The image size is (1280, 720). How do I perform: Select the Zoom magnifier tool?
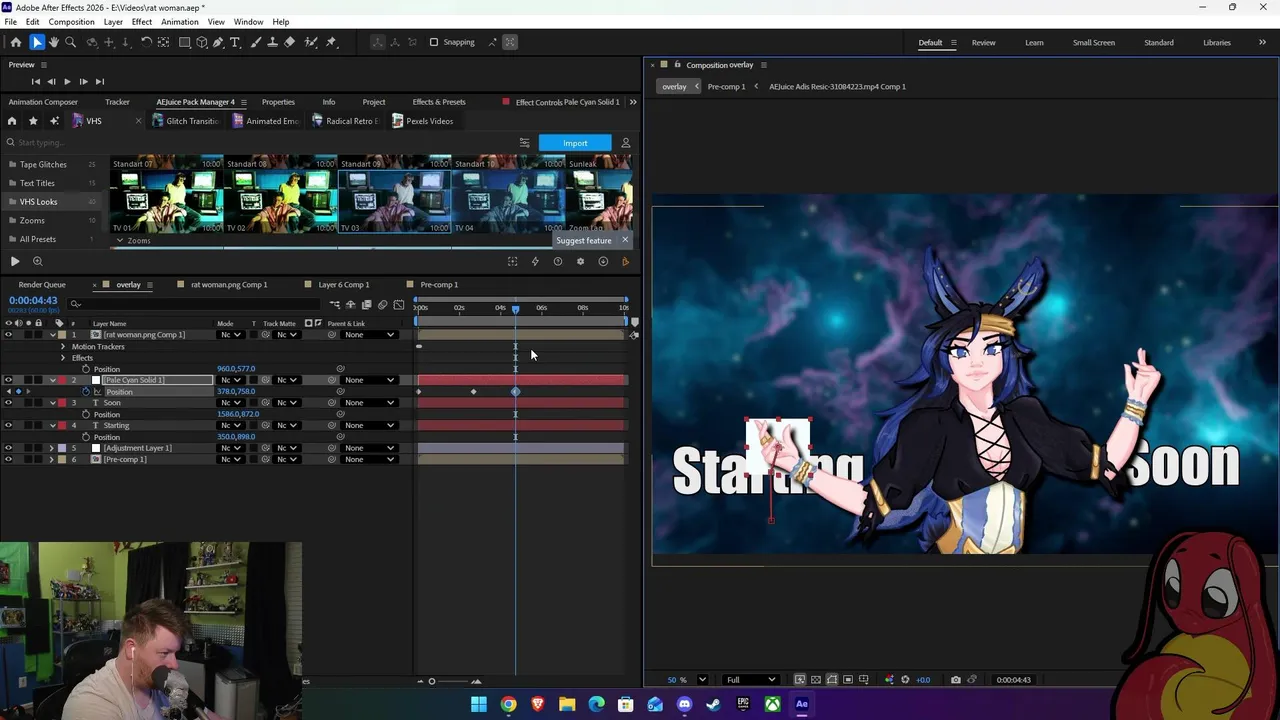coord(70,42)
